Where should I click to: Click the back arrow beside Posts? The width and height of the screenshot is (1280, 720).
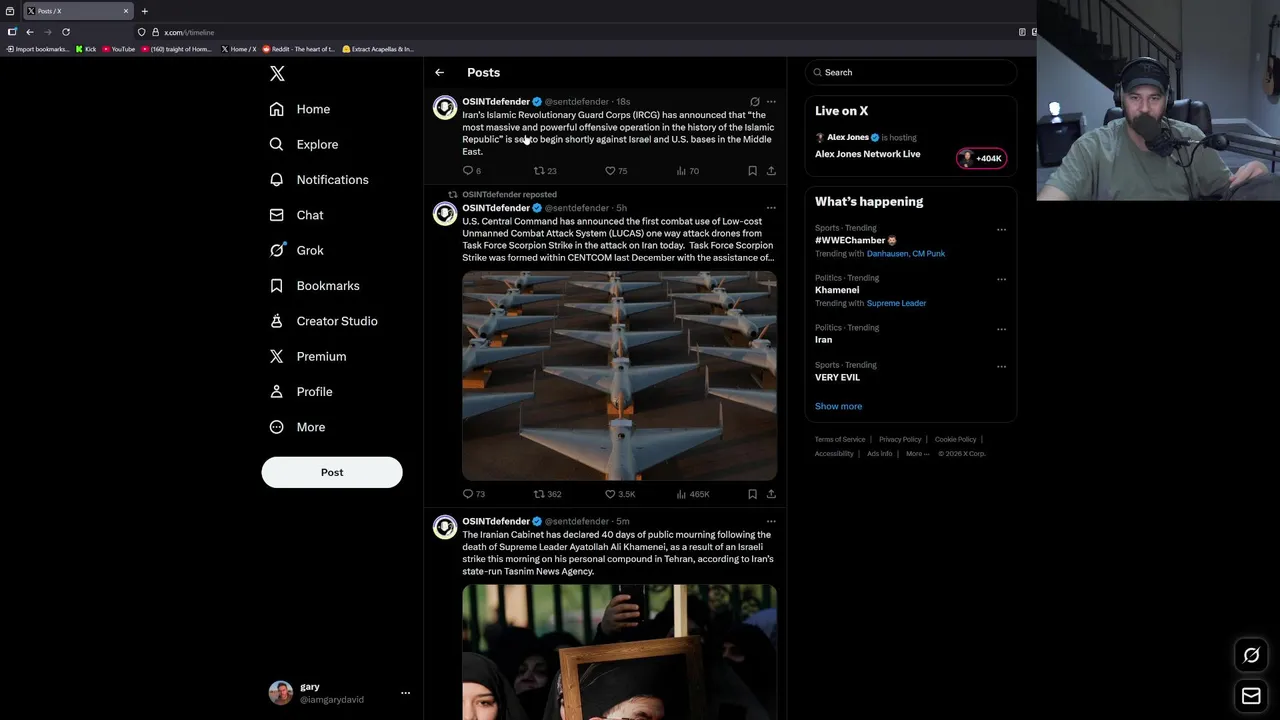(x=439, y=72)
